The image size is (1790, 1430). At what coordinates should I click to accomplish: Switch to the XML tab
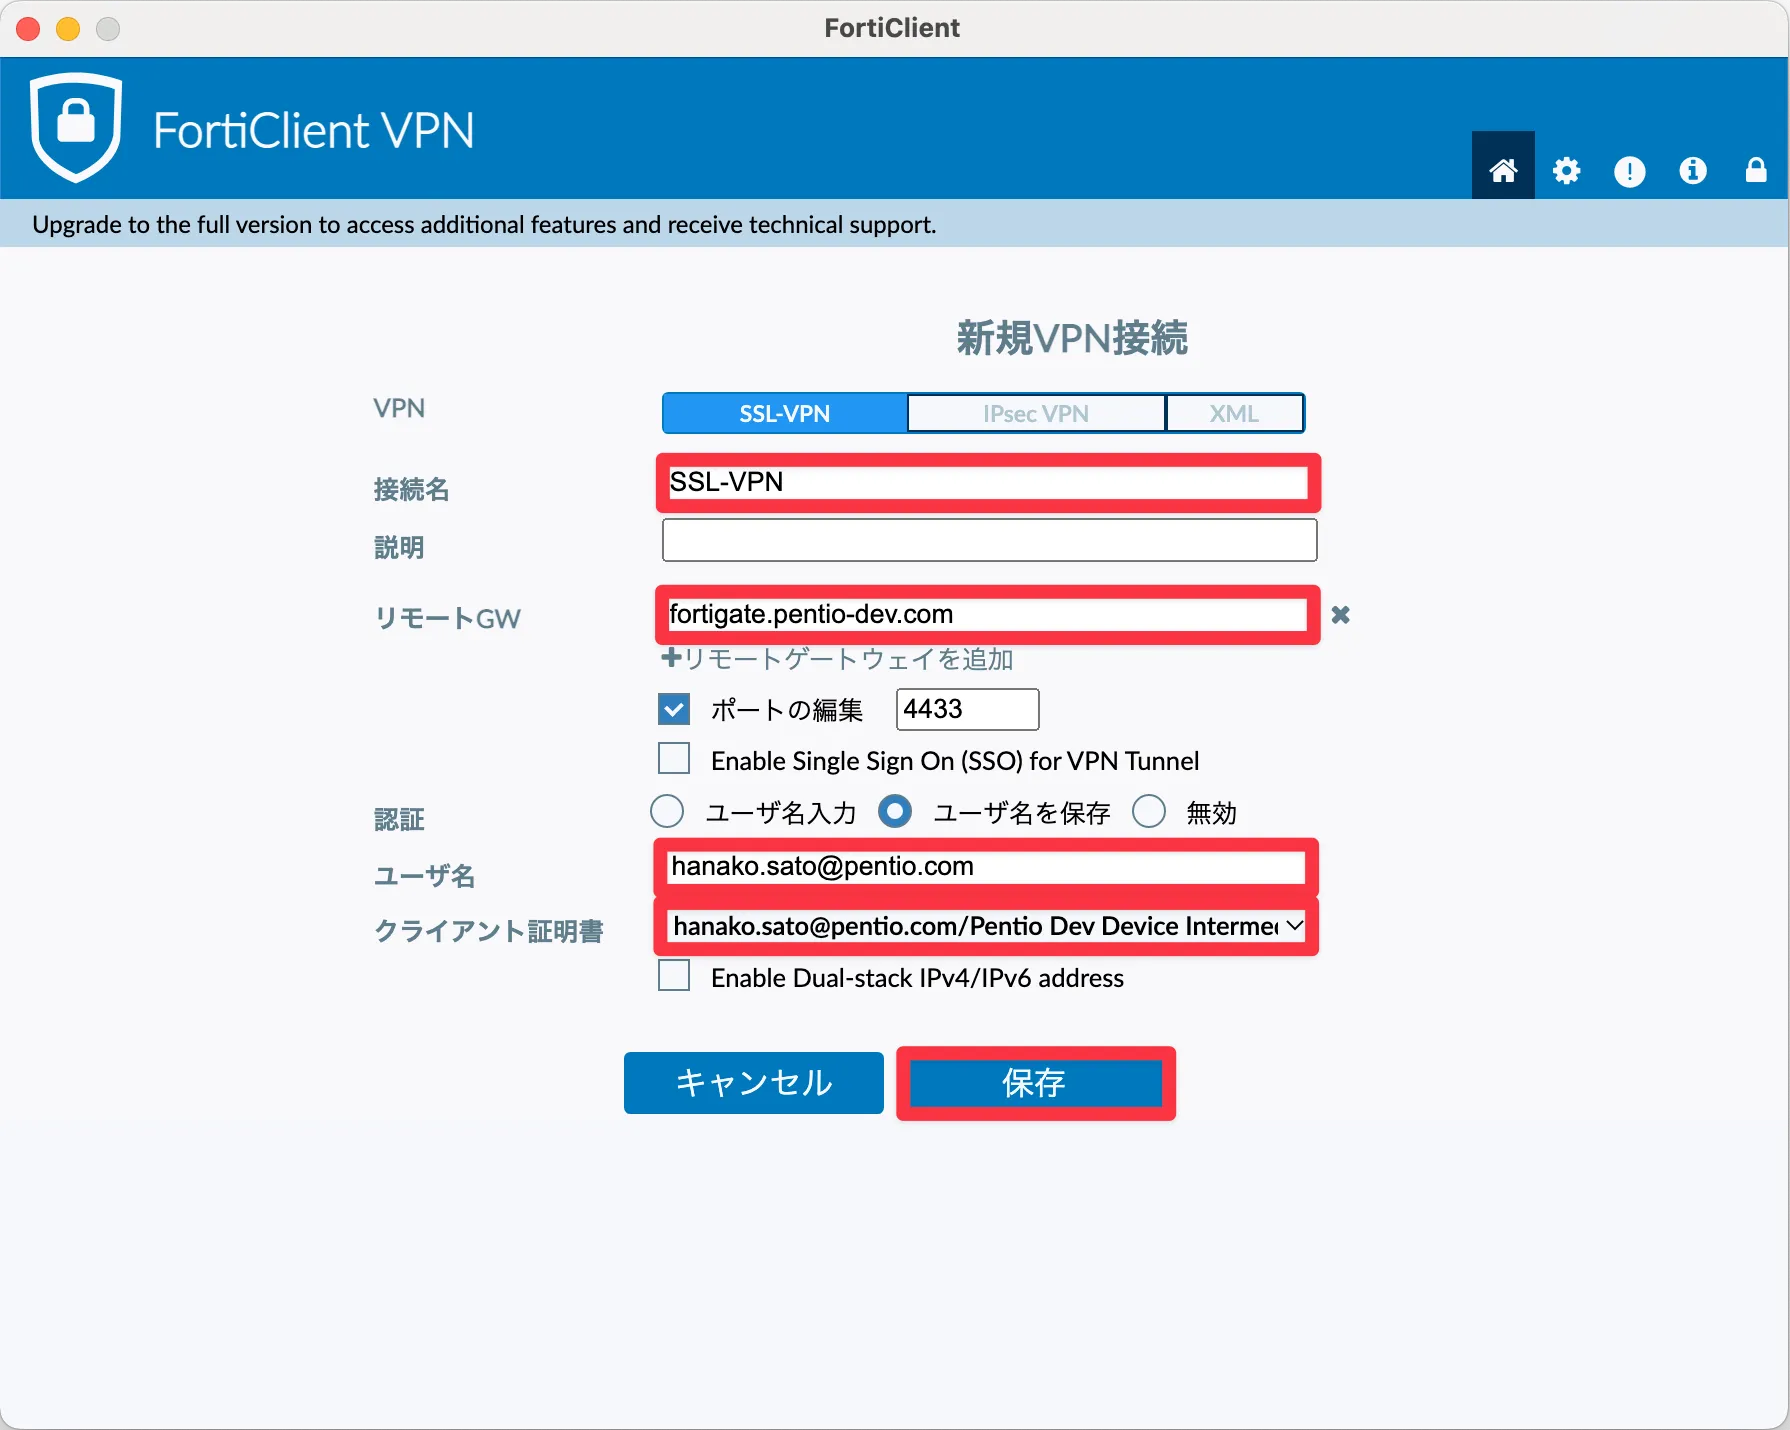point(1234,413)
